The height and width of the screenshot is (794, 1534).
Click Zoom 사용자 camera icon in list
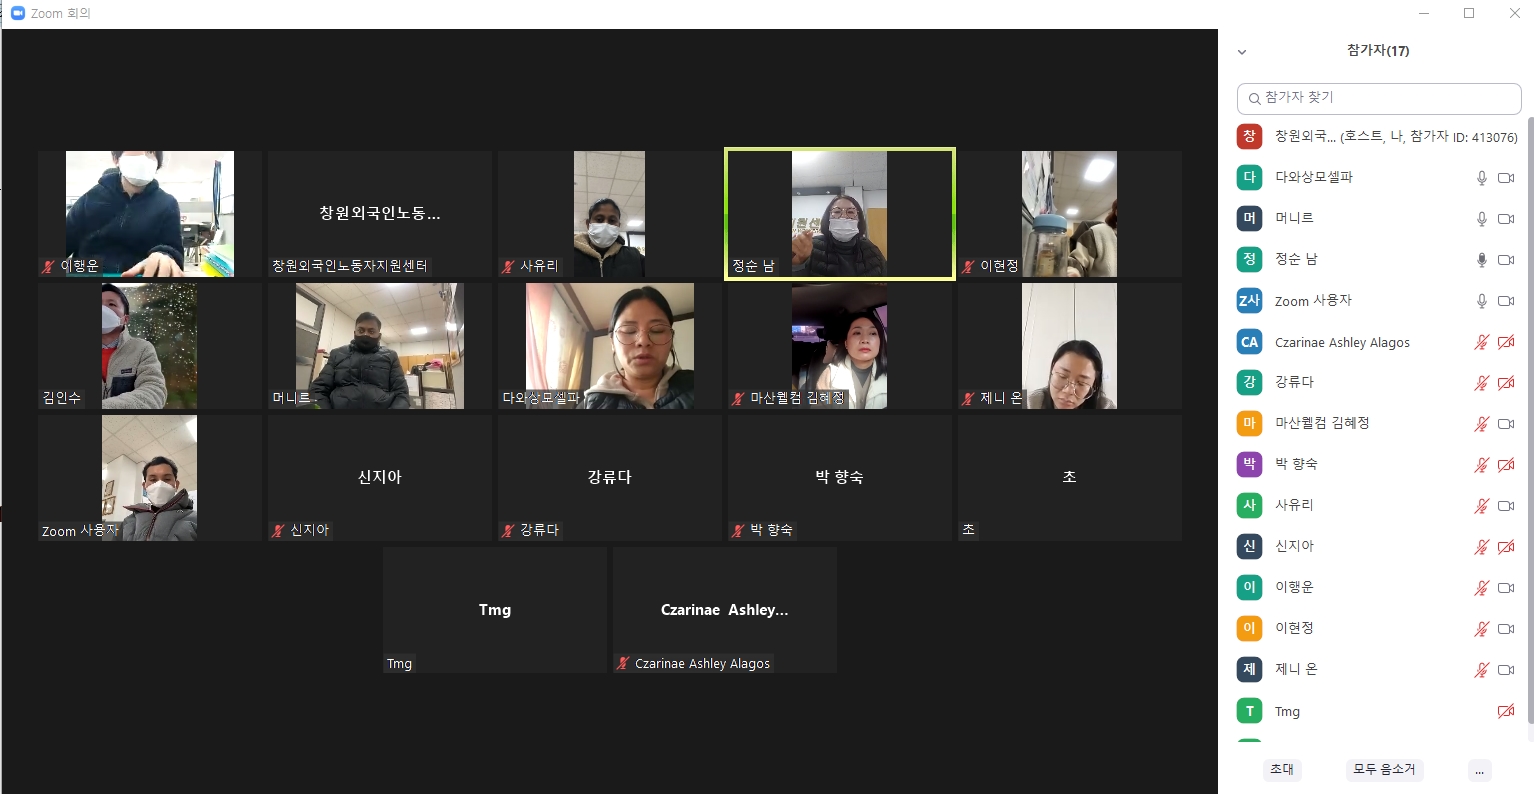[1506, 301]
